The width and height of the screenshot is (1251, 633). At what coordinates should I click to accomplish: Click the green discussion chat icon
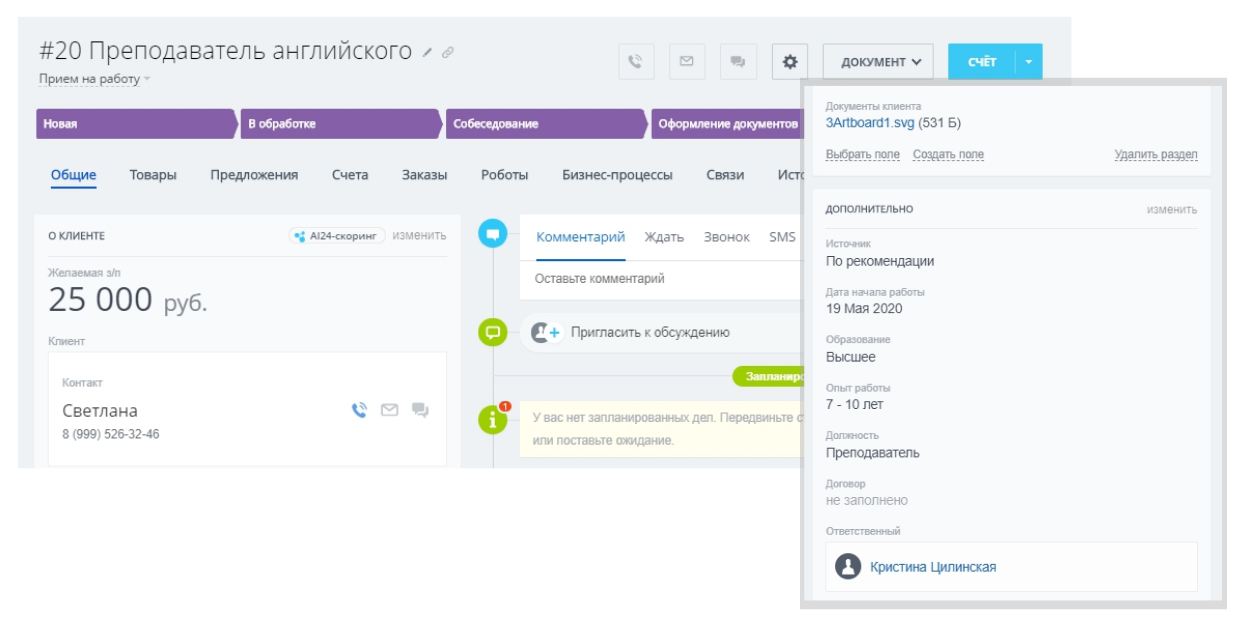(x=492, y=332)
